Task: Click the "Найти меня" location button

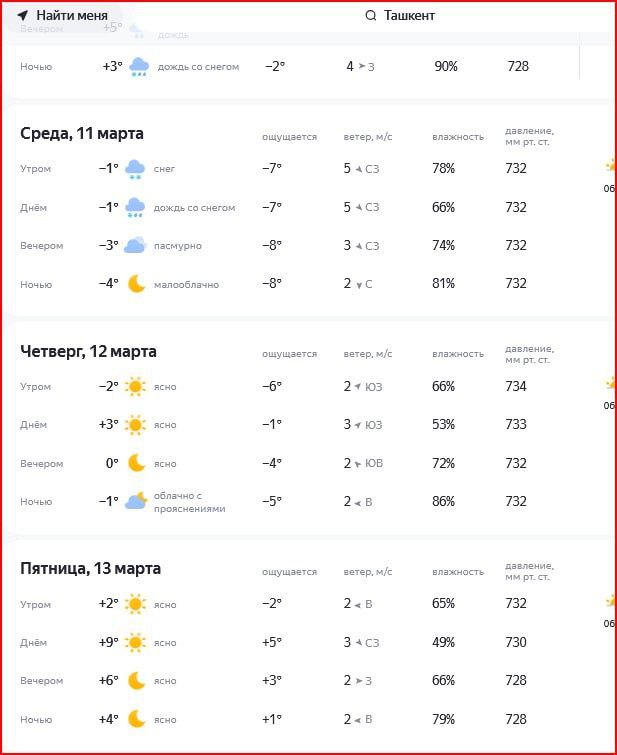Action: (x=62, y=15)
